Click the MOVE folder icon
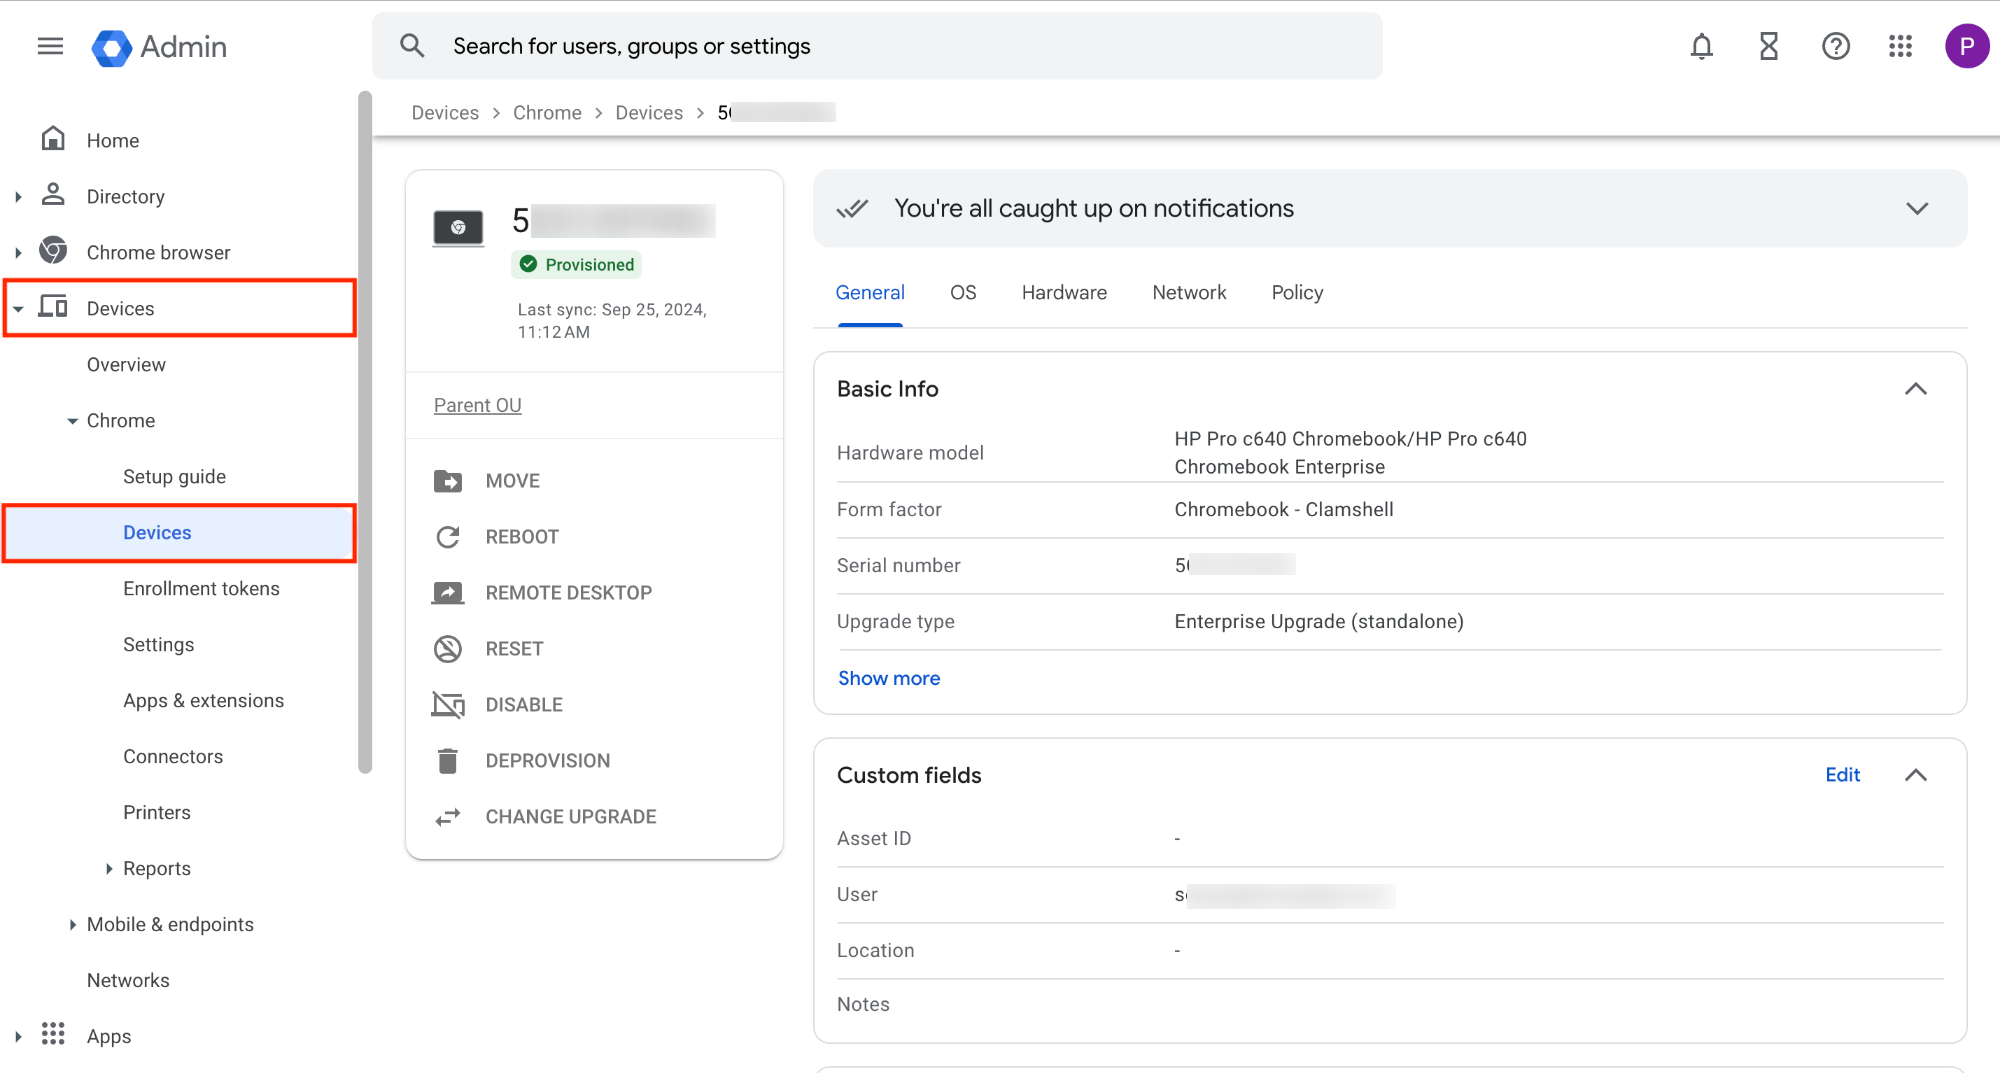The height and width of the screenshot is (1073, 2000). (x=448, y=481)
